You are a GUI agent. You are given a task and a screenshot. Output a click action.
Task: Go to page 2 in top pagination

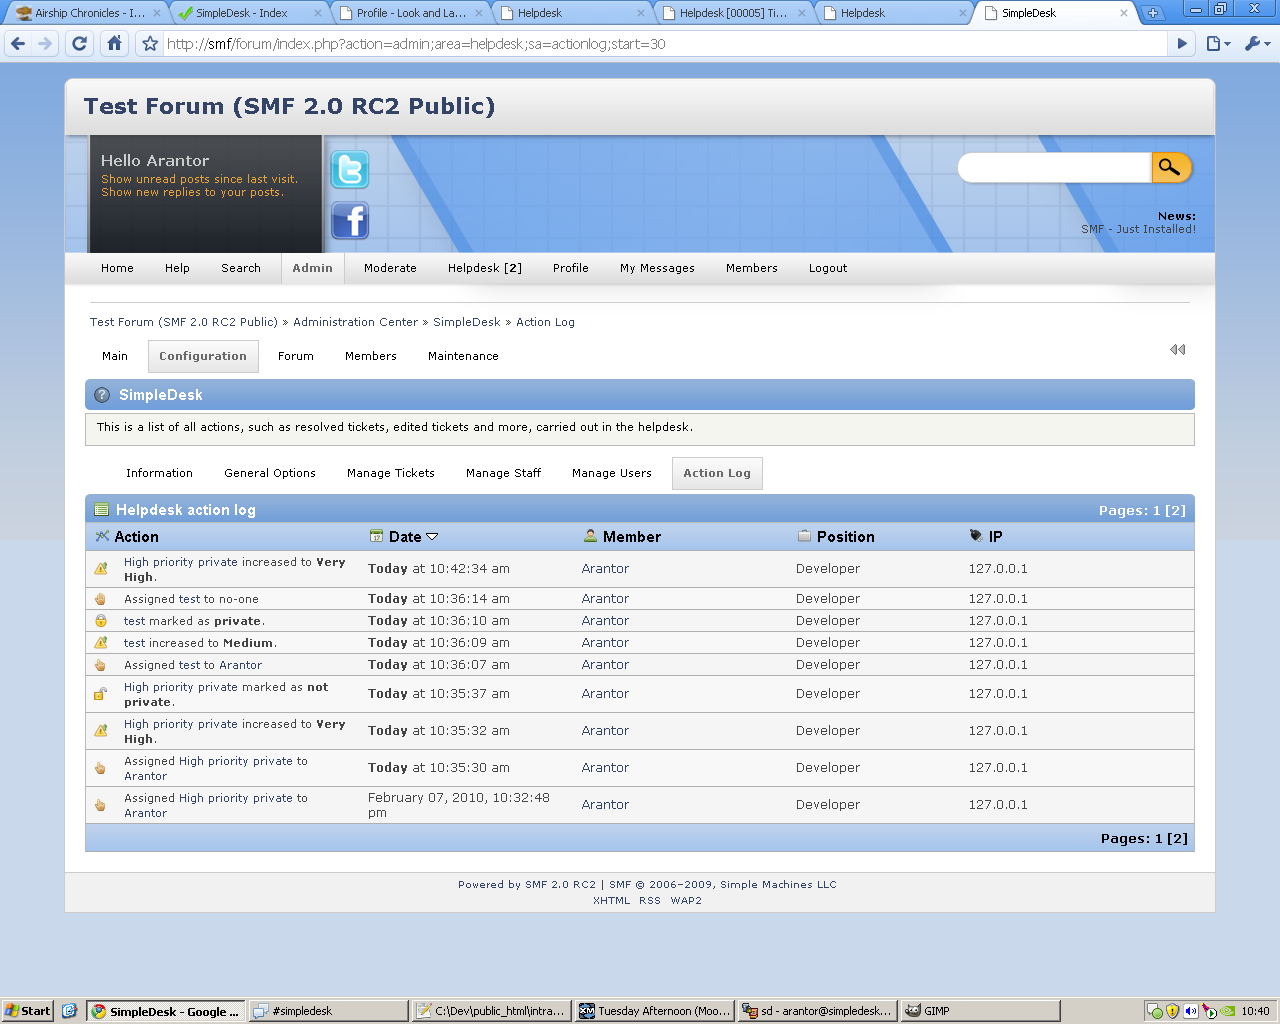1175,510
